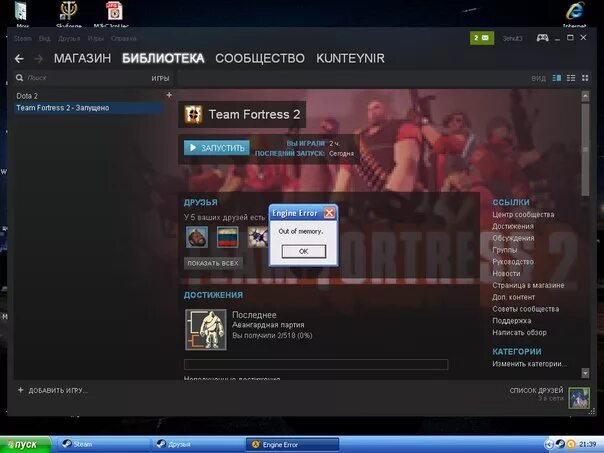604x453 pixels.
Task: Open the Справка menu
Action: [x=123, y=39]
